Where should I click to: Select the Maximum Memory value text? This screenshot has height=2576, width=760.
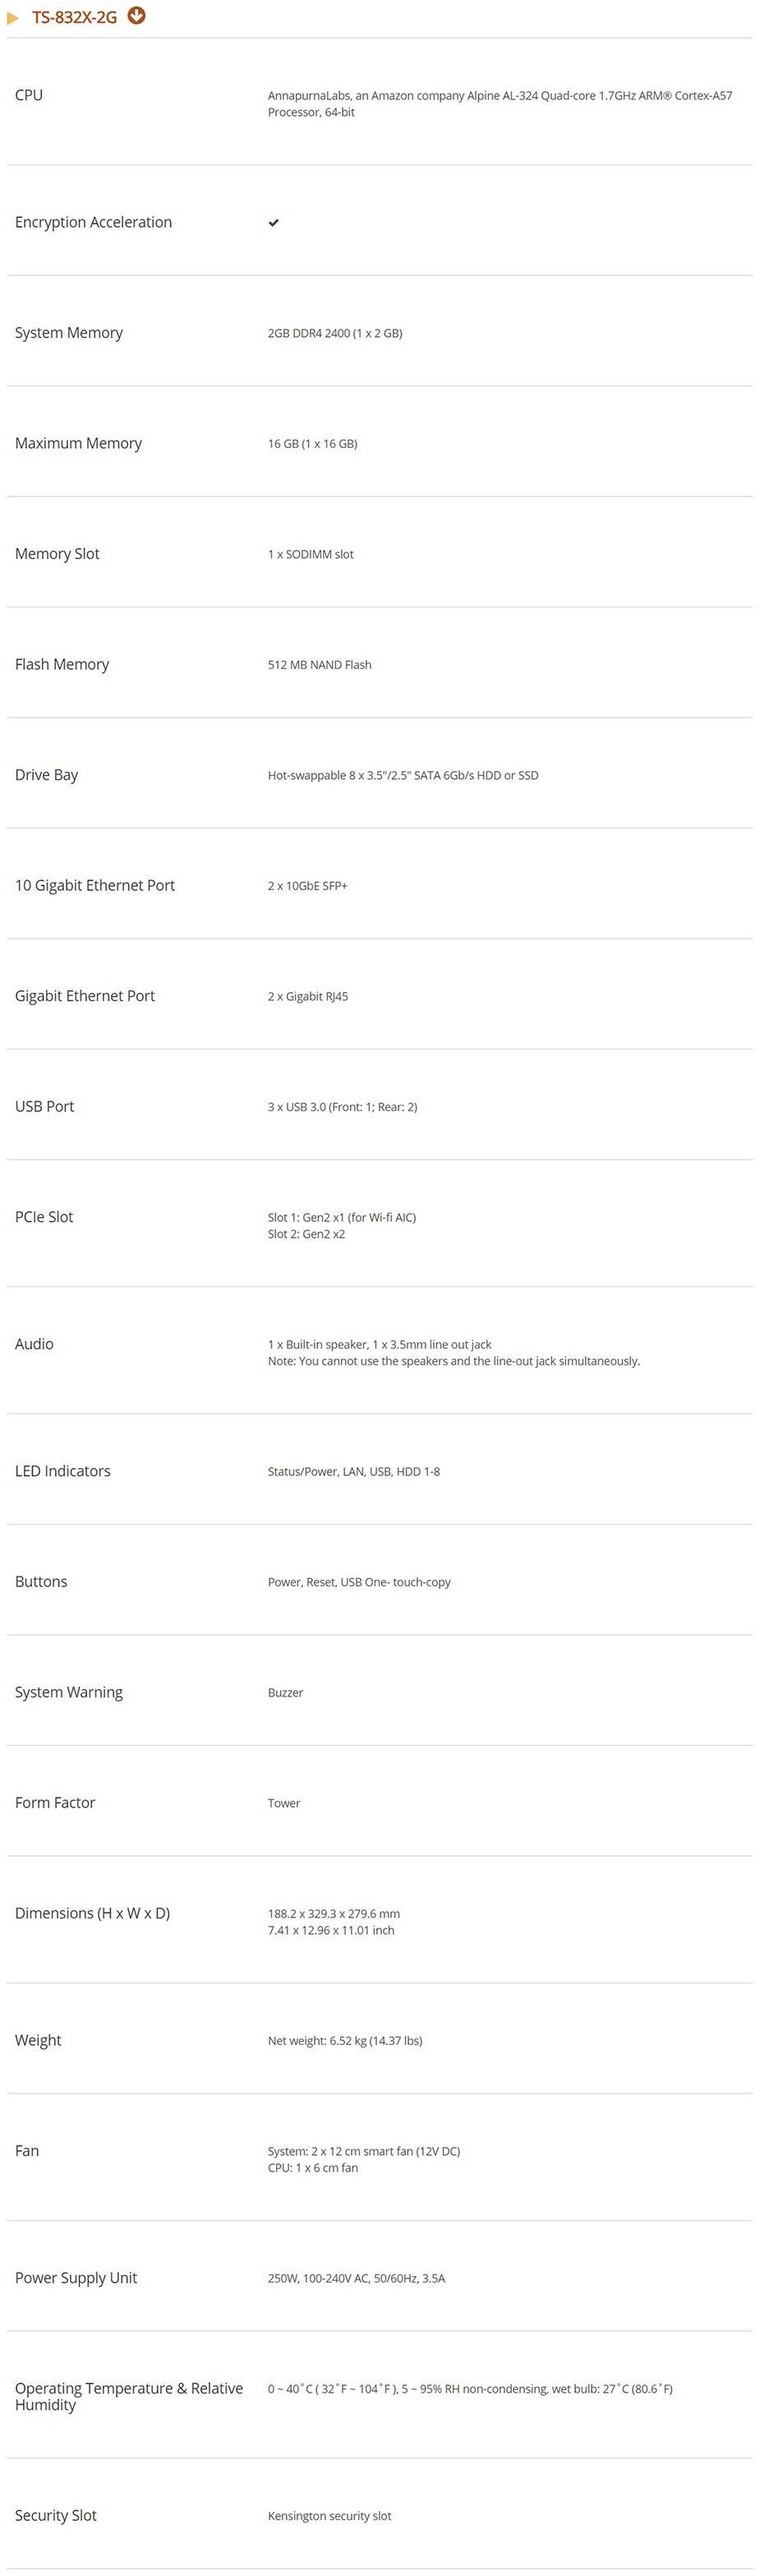[312, 444]
